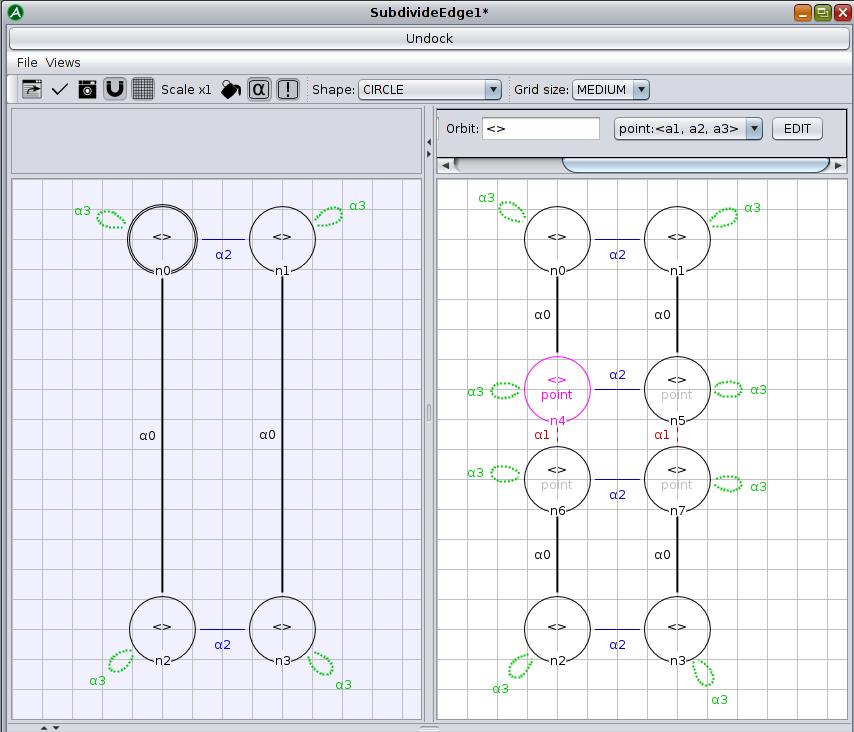
Task: Select node n3 in the left graph
Action: 282,629
